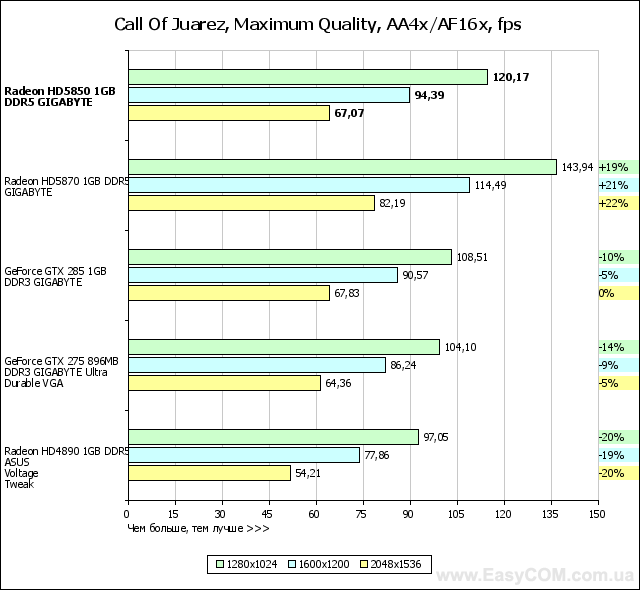Click the blue bar valued 94,39
This screenshot has width=640, height=590.
coord(269,95)
